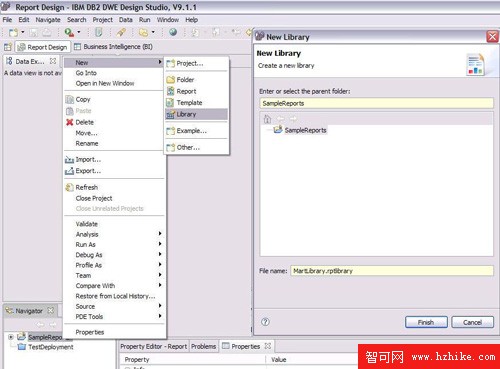
Task: Close the New Library dialog
Action: (492, 36)
